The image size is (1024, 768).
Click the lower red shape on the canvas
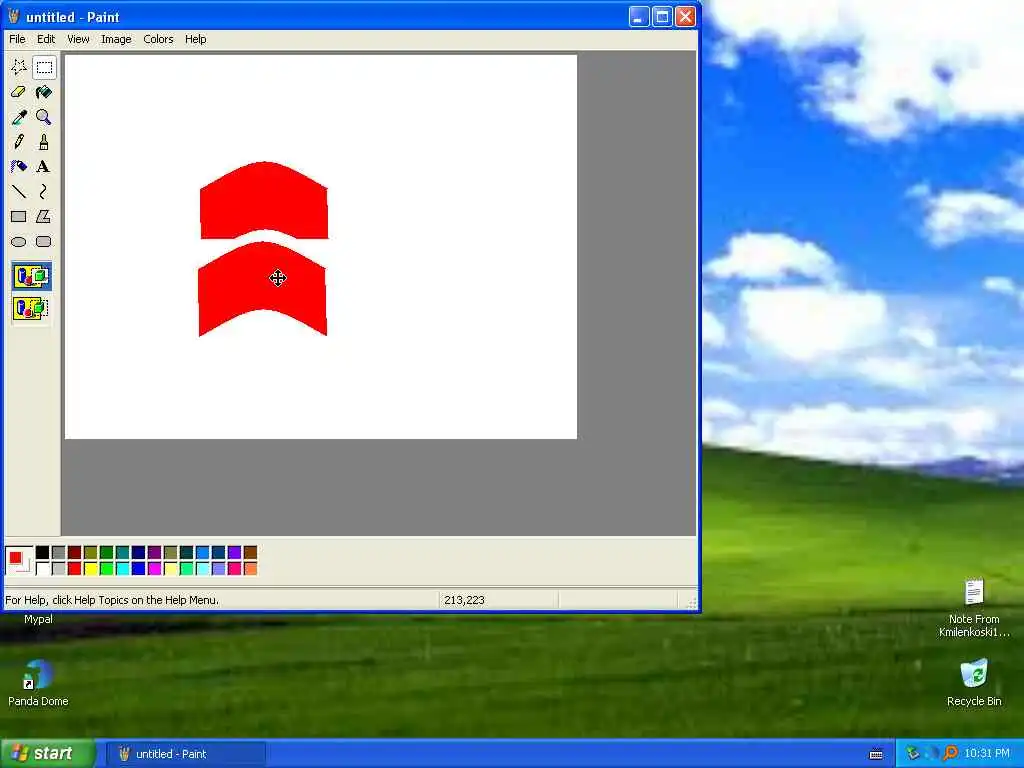(262, 287)
